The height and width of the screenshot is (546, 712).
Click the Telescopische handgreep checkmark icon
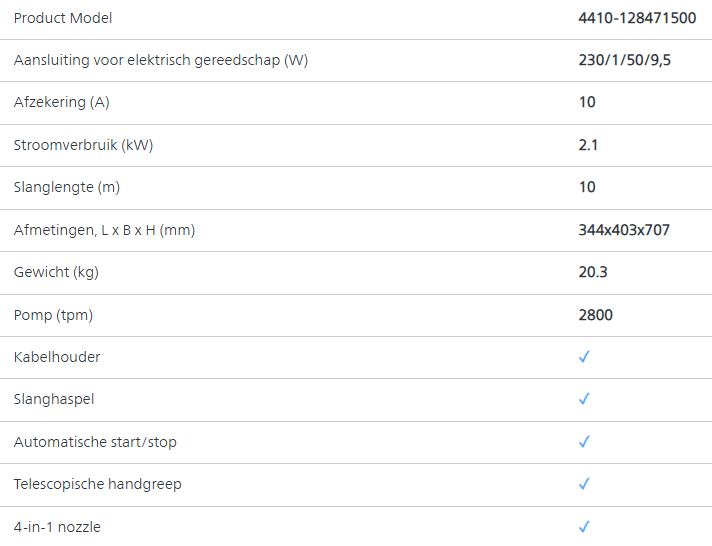[x=584, y=484]
